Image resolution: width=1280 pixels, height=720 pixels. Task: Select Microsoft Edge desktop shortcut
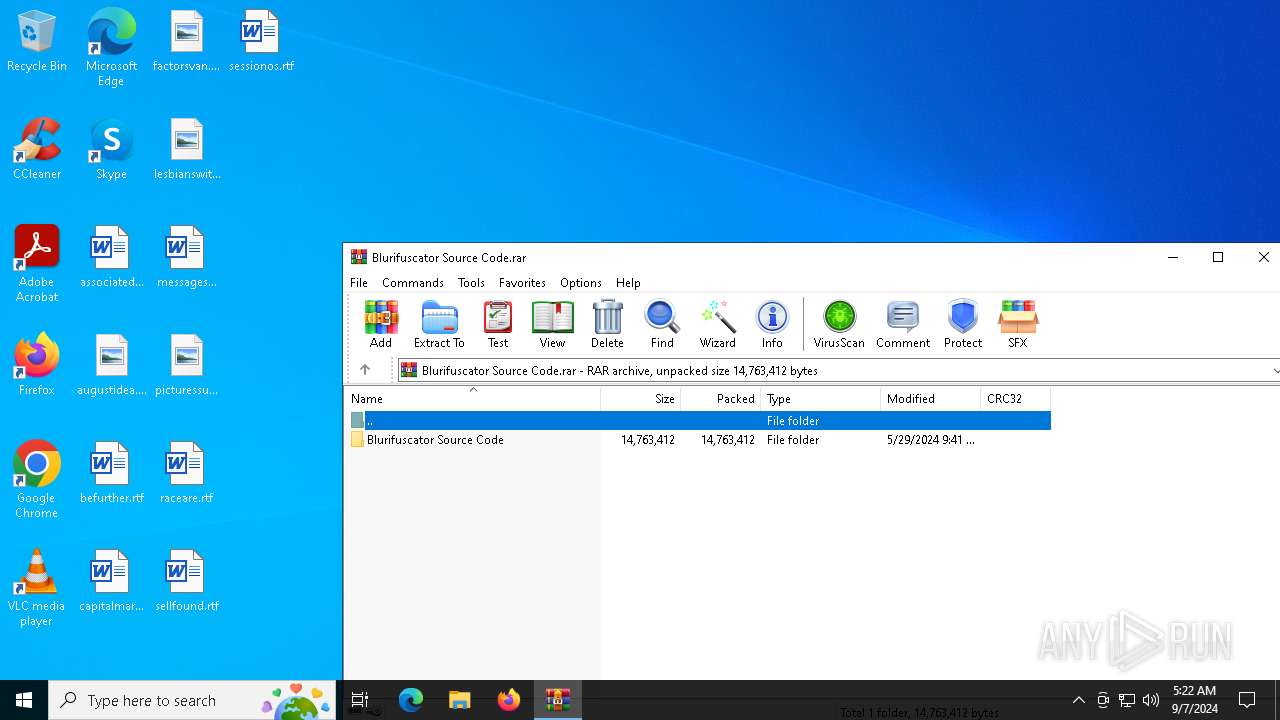point(111,47)
